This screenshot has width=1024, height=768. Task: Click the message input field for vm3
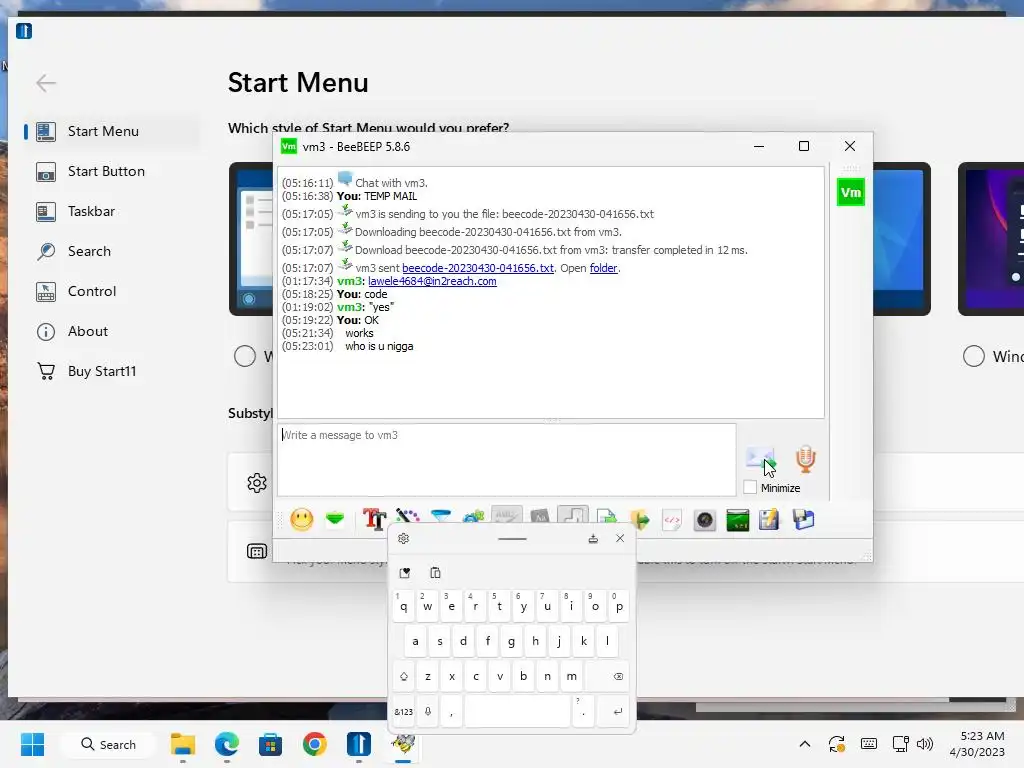(507, 460)
